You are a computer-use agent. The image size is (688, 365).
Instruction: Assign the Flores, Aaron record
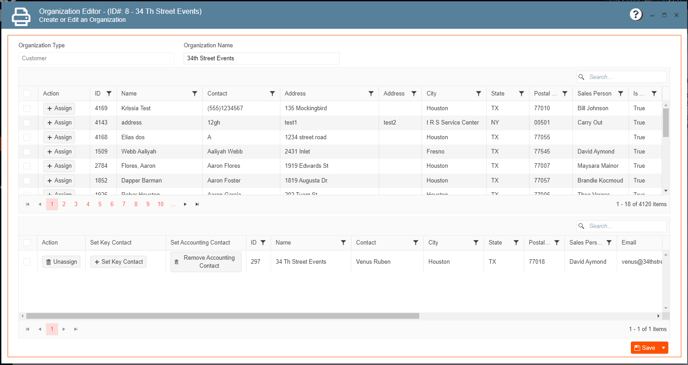click(x=59, y=166)
